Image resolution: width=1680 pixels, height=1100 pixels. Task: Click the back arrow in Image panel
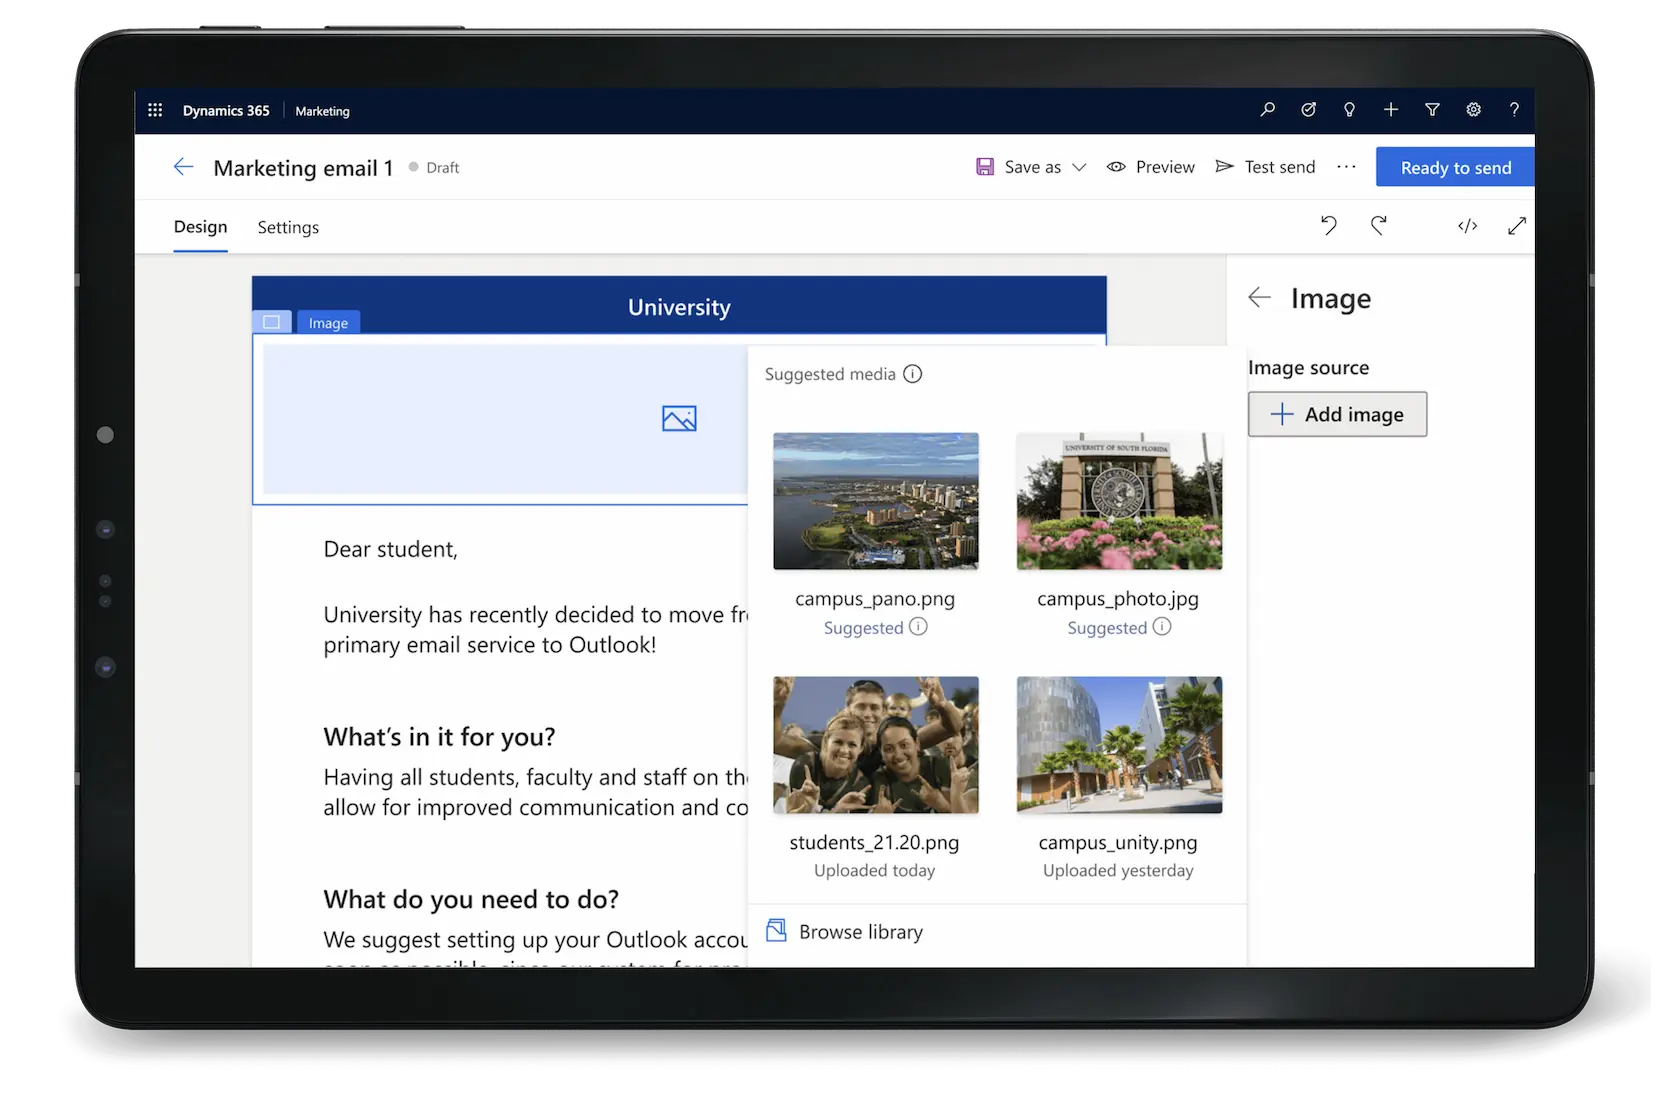[1259, 297]
